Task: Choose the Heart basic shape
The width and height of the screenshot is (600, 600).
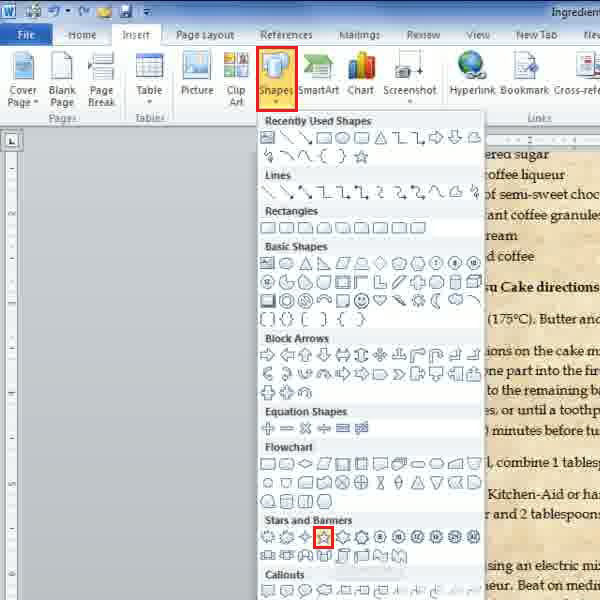Action: 380,300
